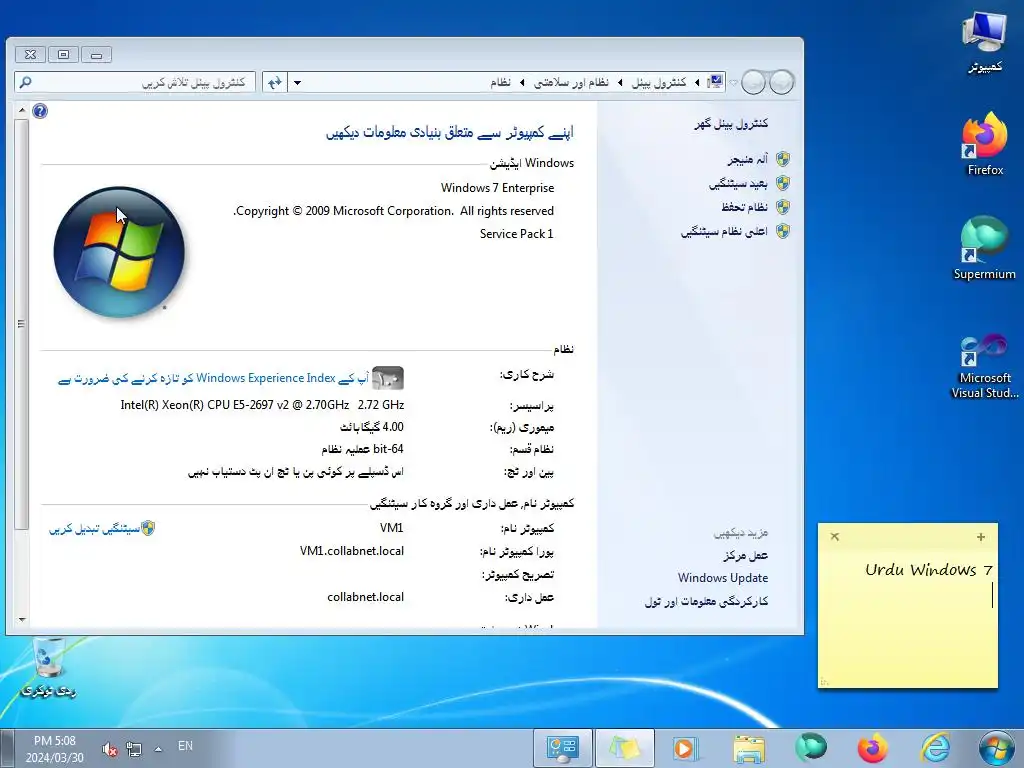Click the VM1.collabnet.local full name text
Screen dimensions: 1024x768
point(351,551)
